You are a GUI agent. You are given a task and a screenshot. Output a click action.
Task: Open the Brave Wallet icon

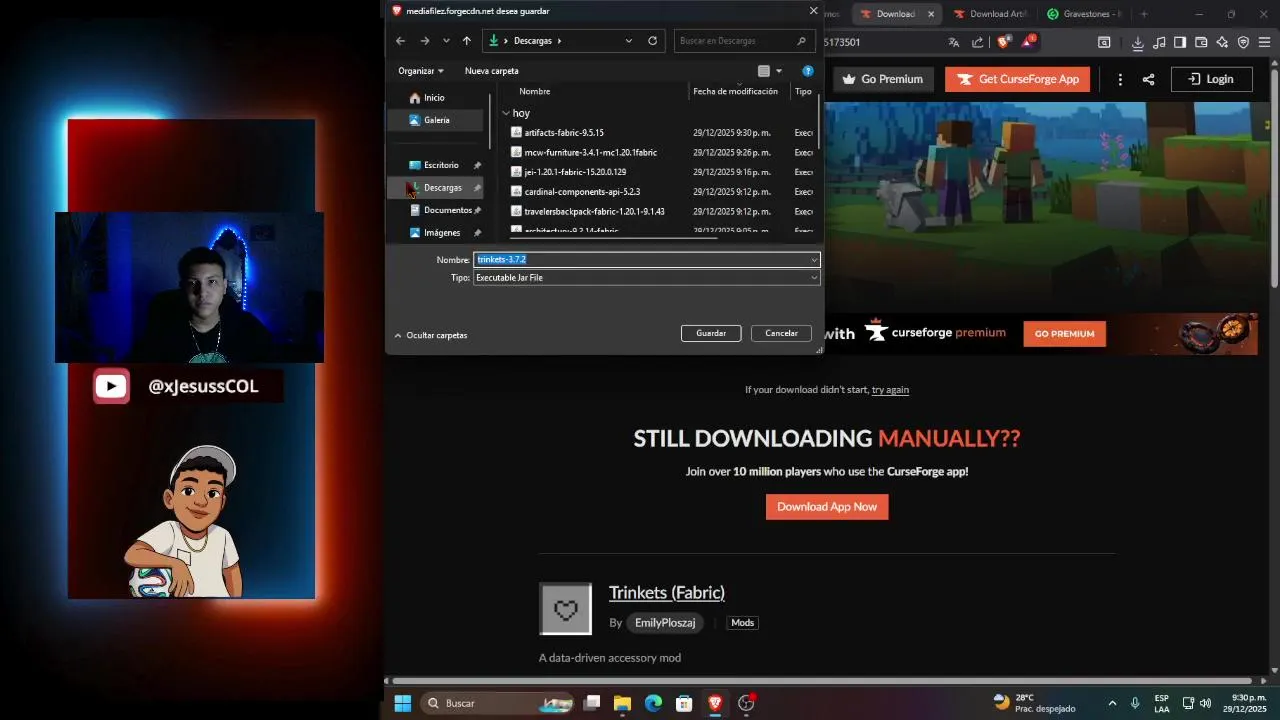click(1201, 42)
